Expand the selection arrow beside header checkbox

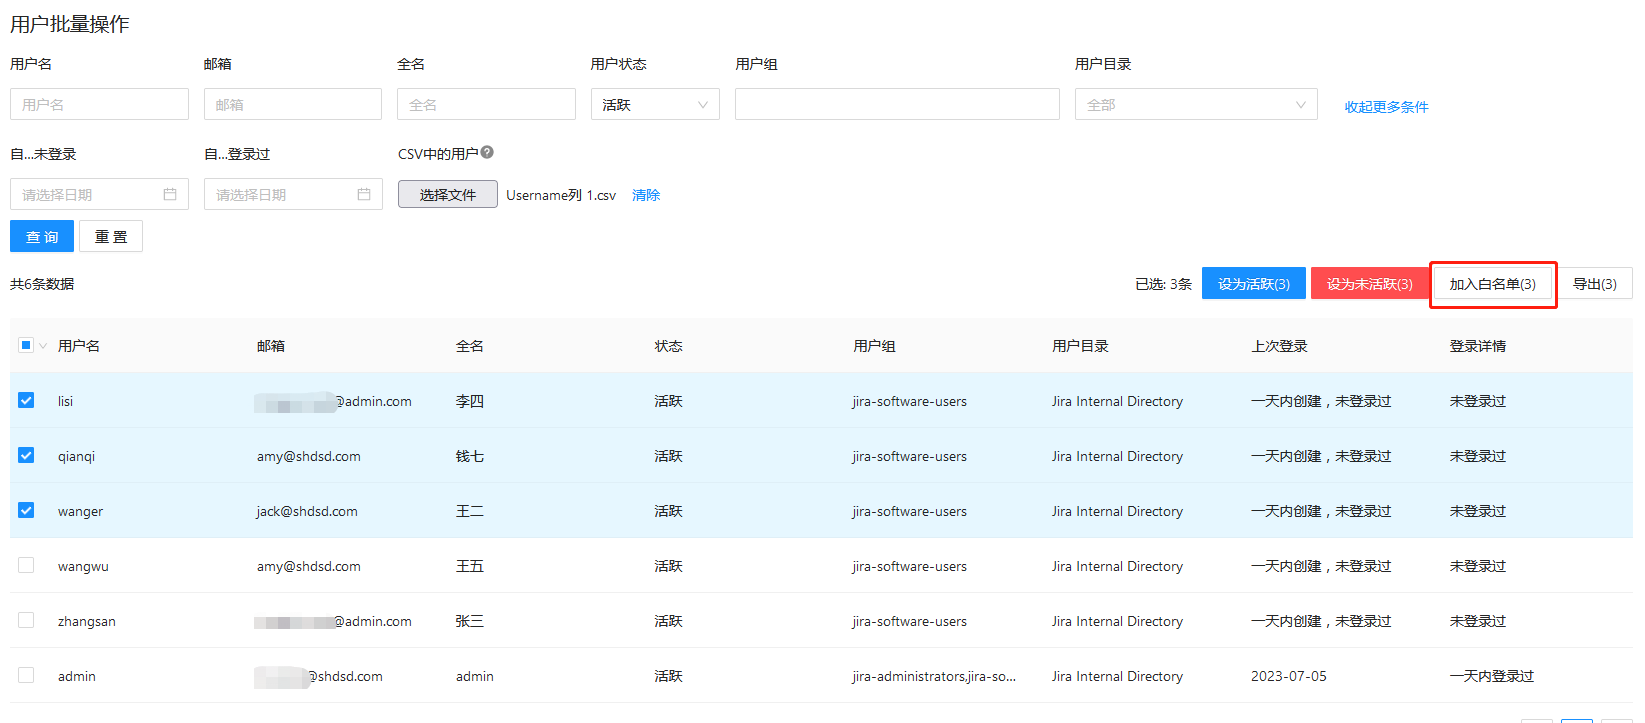[x=43, y=346]
